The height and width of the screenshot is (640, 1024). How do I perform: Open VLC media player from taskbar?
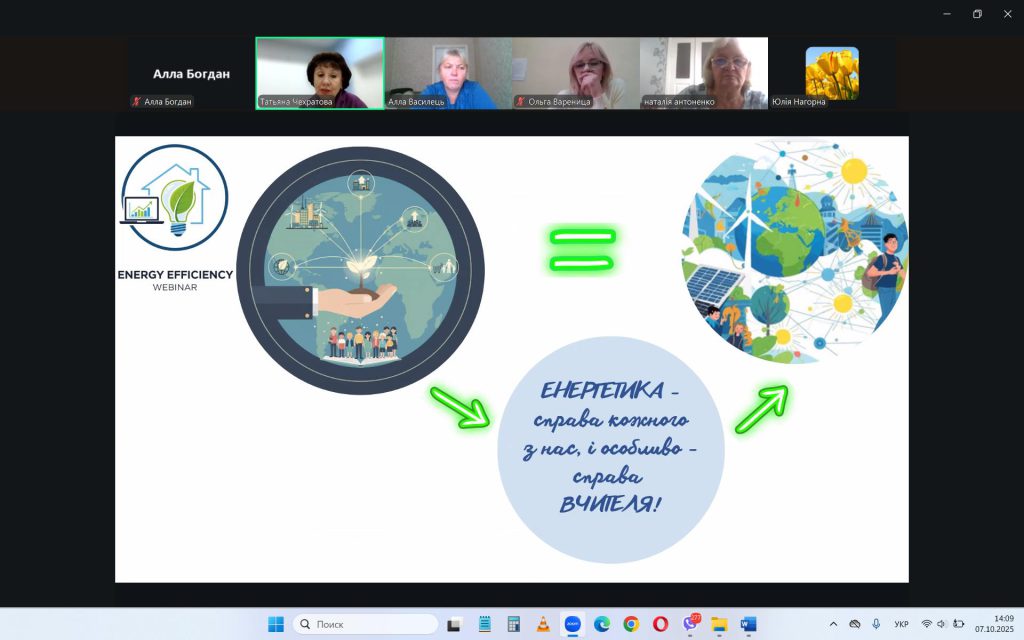click(543, 624)
